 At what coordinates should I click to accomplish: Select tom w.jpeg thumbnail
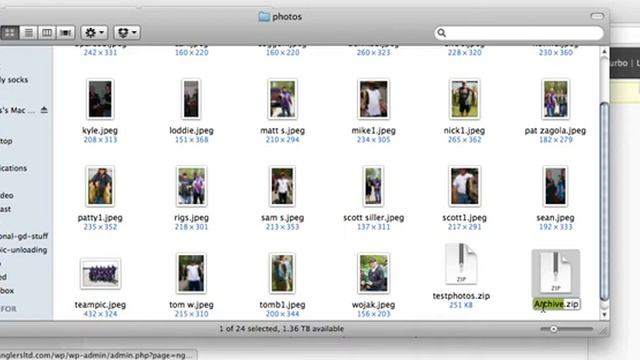point(191,273)
